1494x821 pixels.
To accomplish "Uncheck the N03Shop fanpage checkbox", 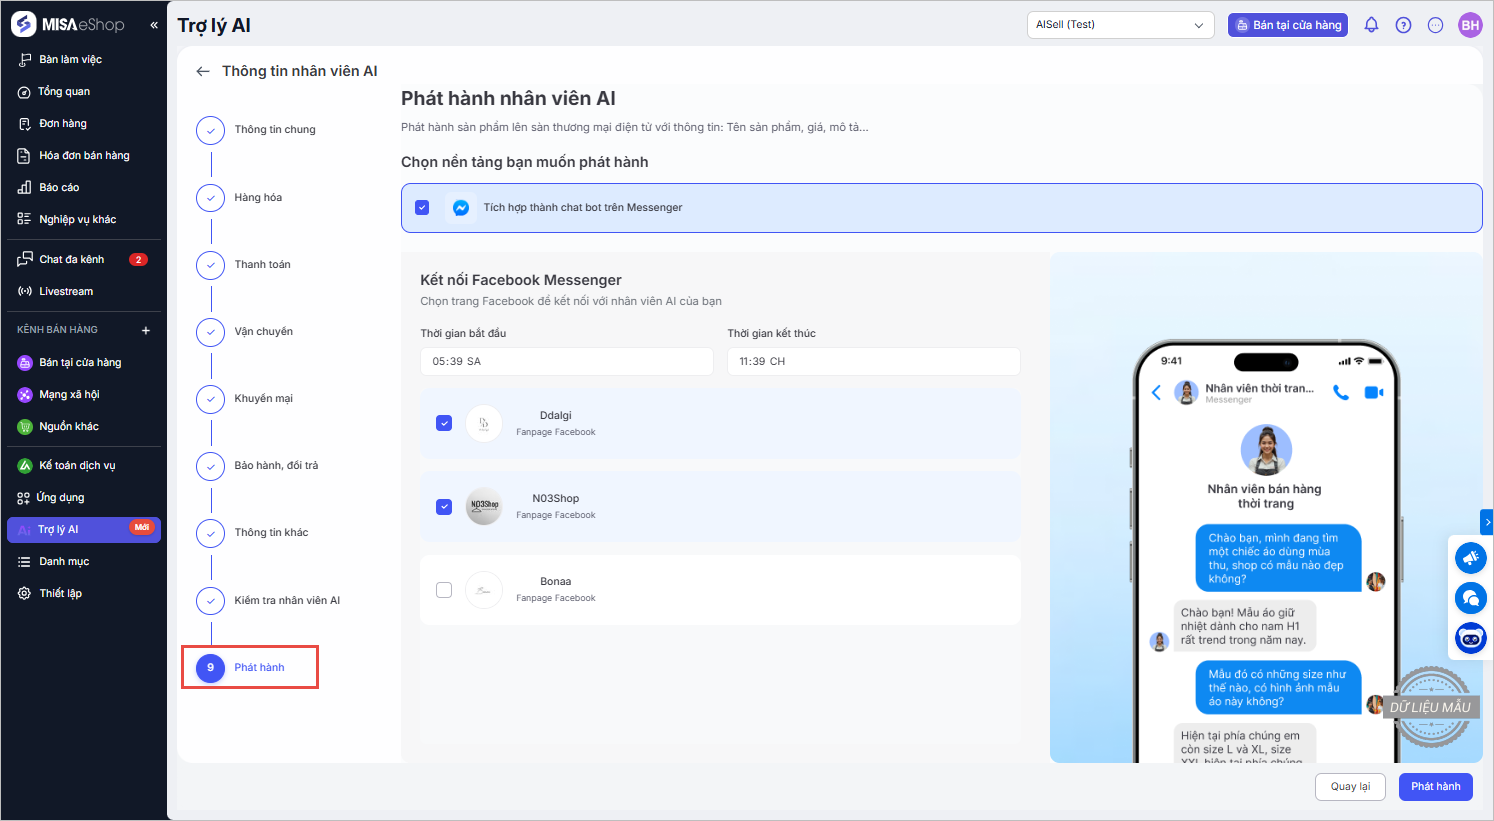I will [444, 507].
